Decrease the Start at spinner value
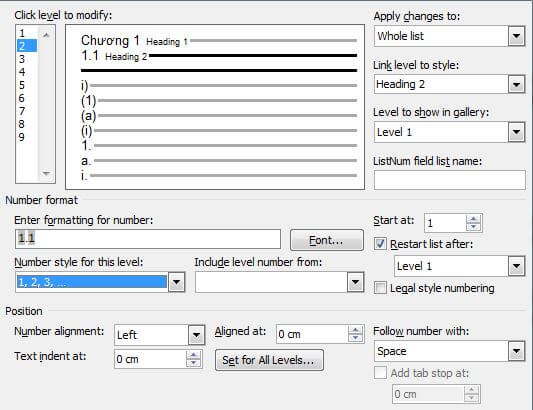 [473, 227]
